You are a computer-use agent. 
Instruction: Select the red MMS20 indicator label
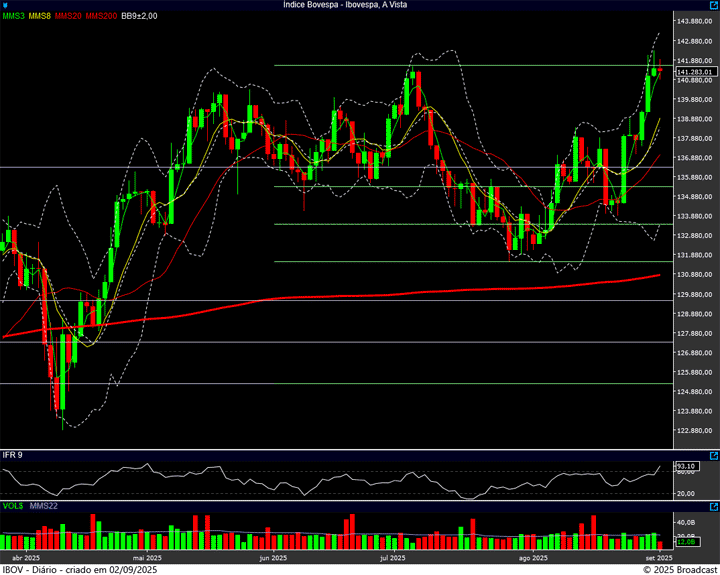point(68,16)
